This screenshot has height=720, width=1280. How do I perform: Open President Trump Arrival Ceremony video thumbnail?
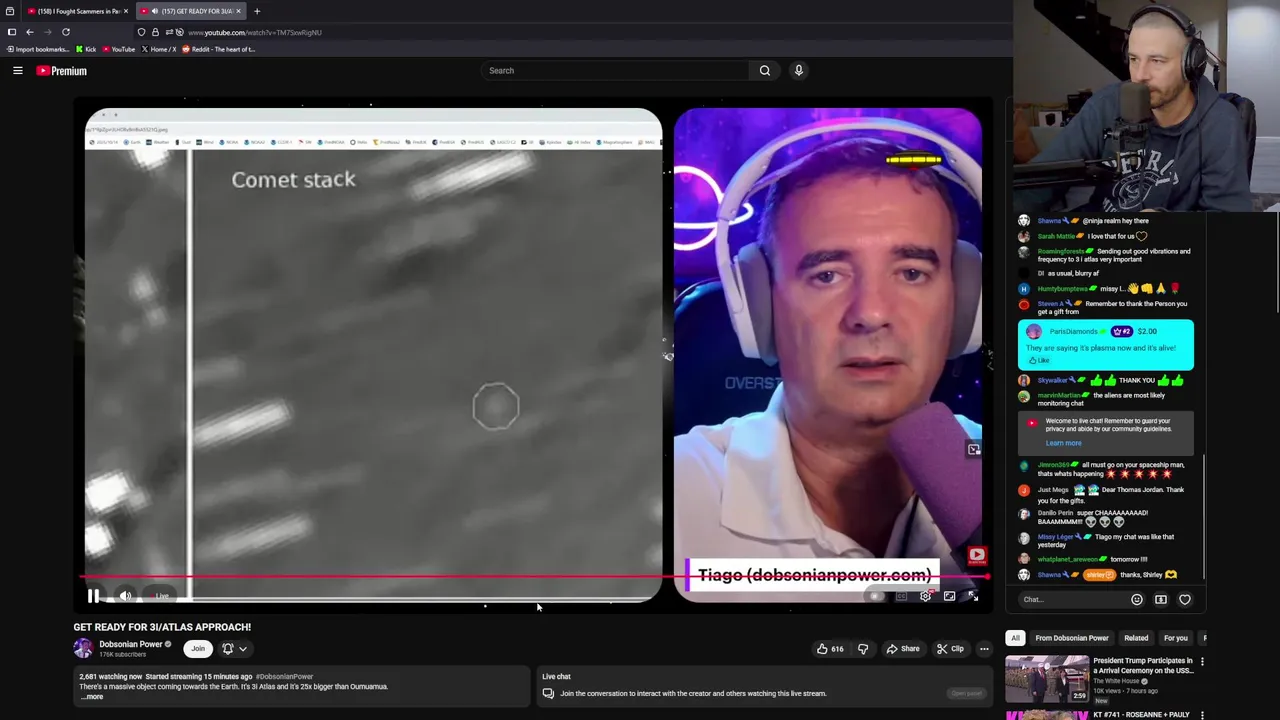(x=1047, y=678)
